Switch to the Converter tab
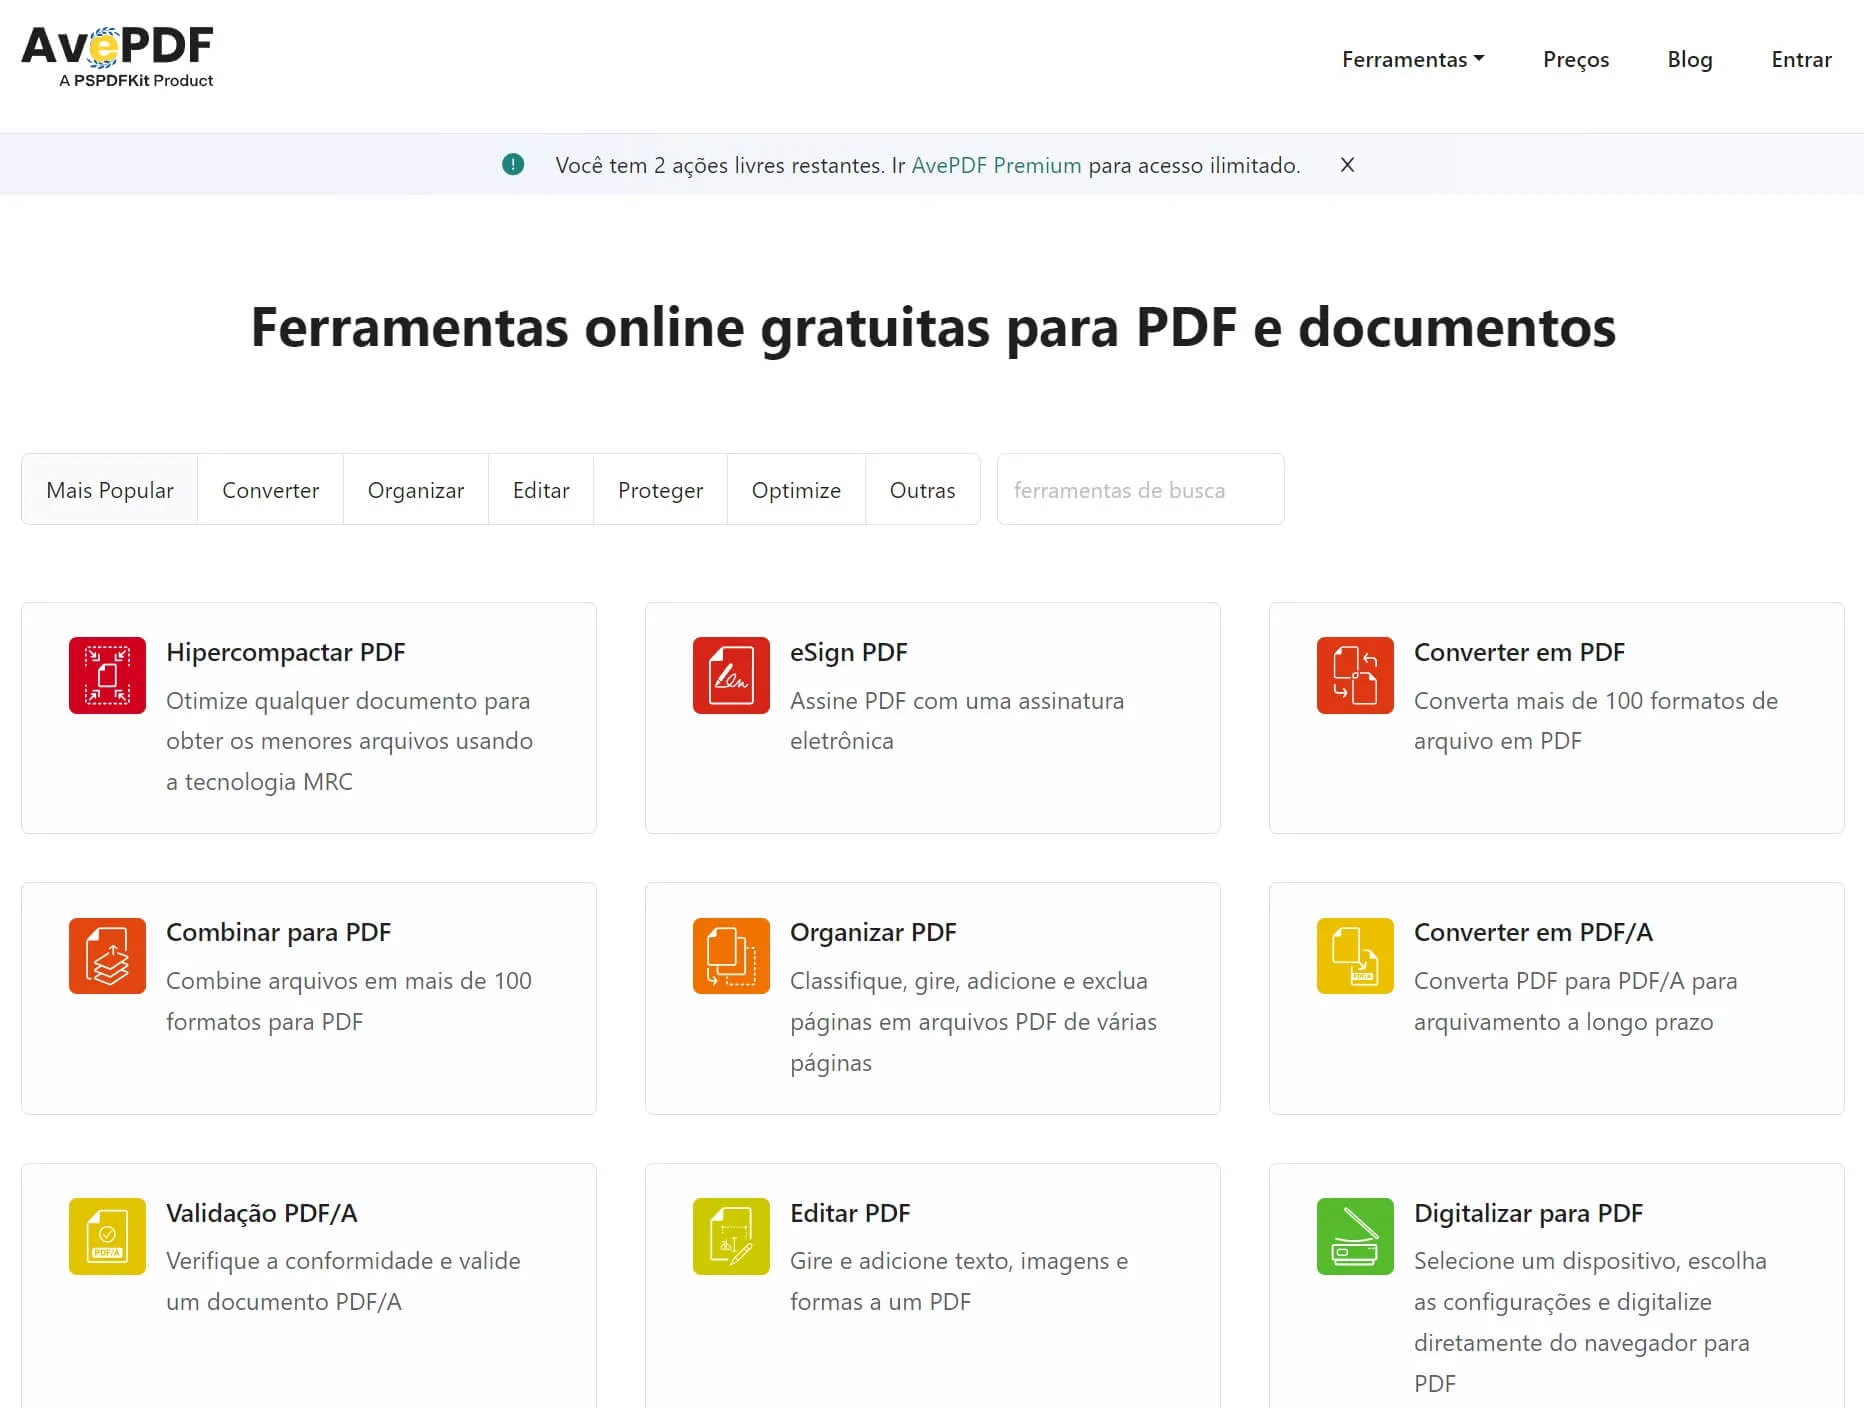Screen dimensions: 1864x1408 tap(270, 490)
